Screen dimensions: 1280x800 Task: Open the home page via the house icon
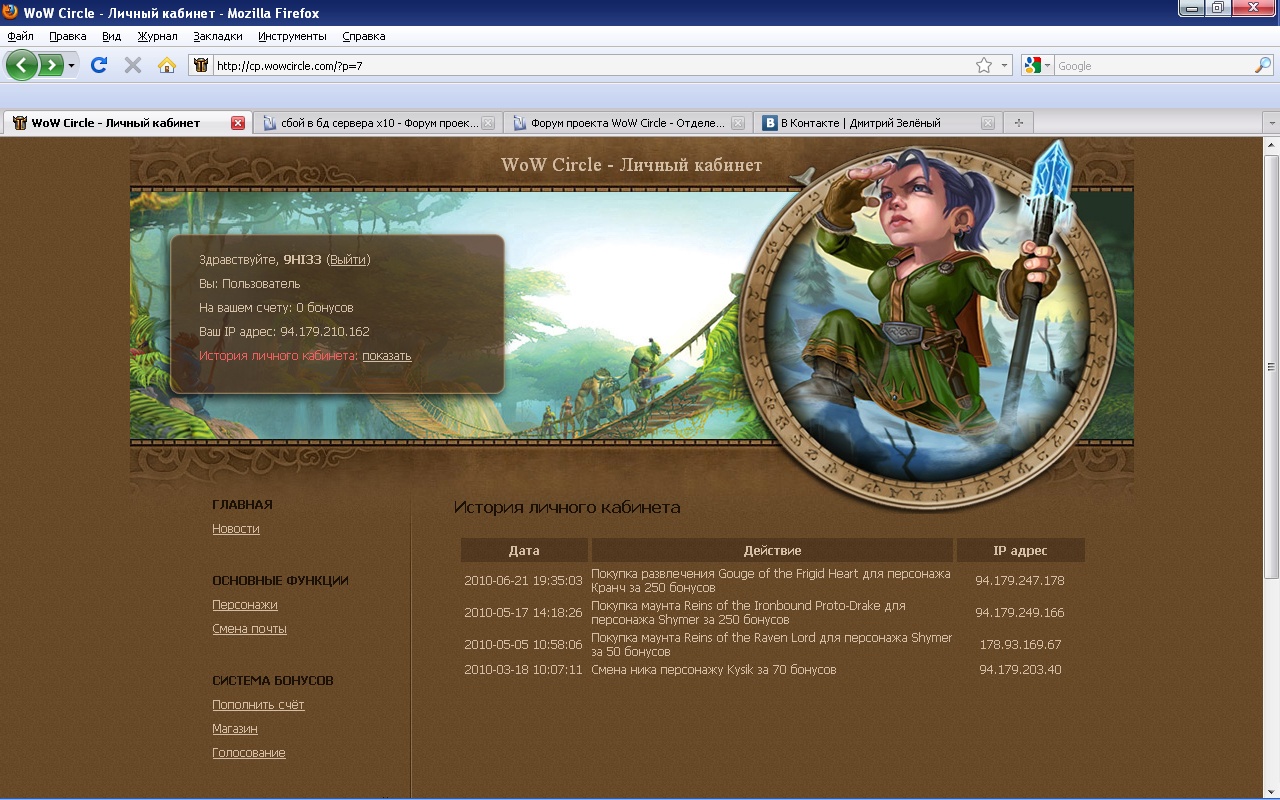tap(167, 65)
